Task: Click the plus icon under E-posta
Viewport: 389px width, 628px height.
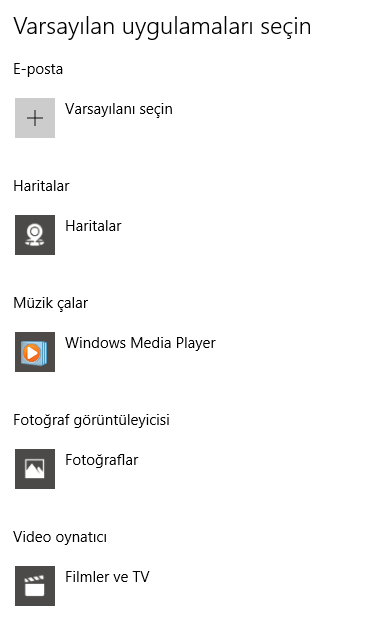Action: coord(35,118)
